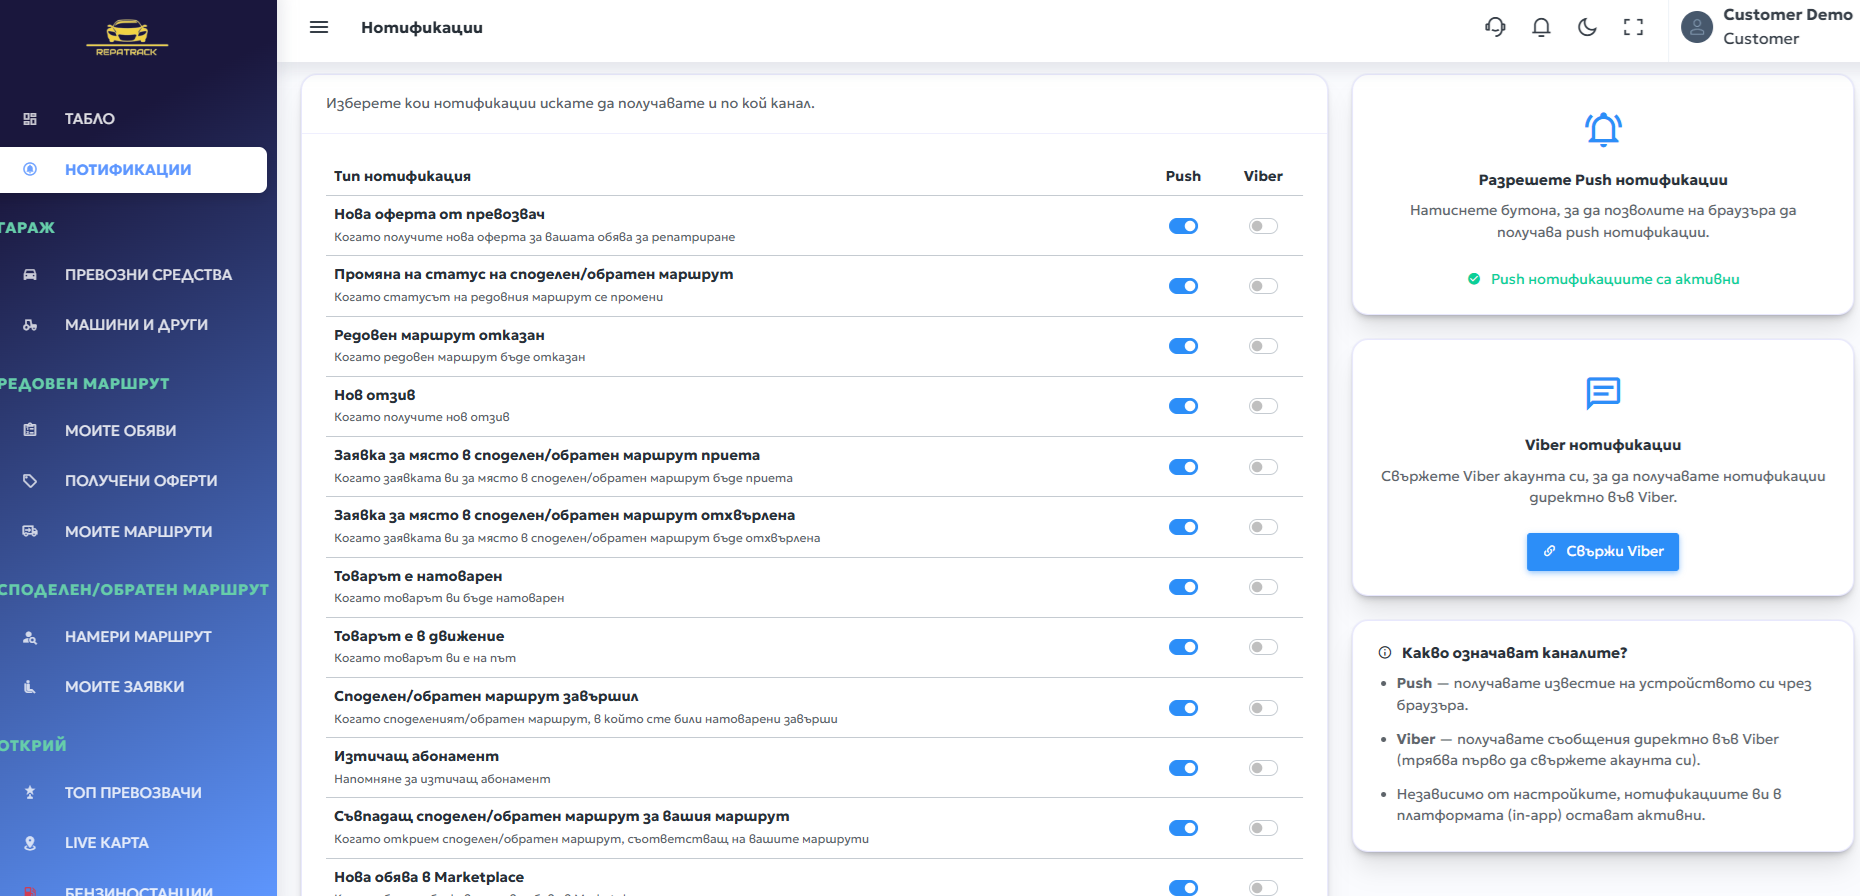The image size is (1860, 896).
Task: Toggle Push for заявка за място приета
Action: [1183, 467]
